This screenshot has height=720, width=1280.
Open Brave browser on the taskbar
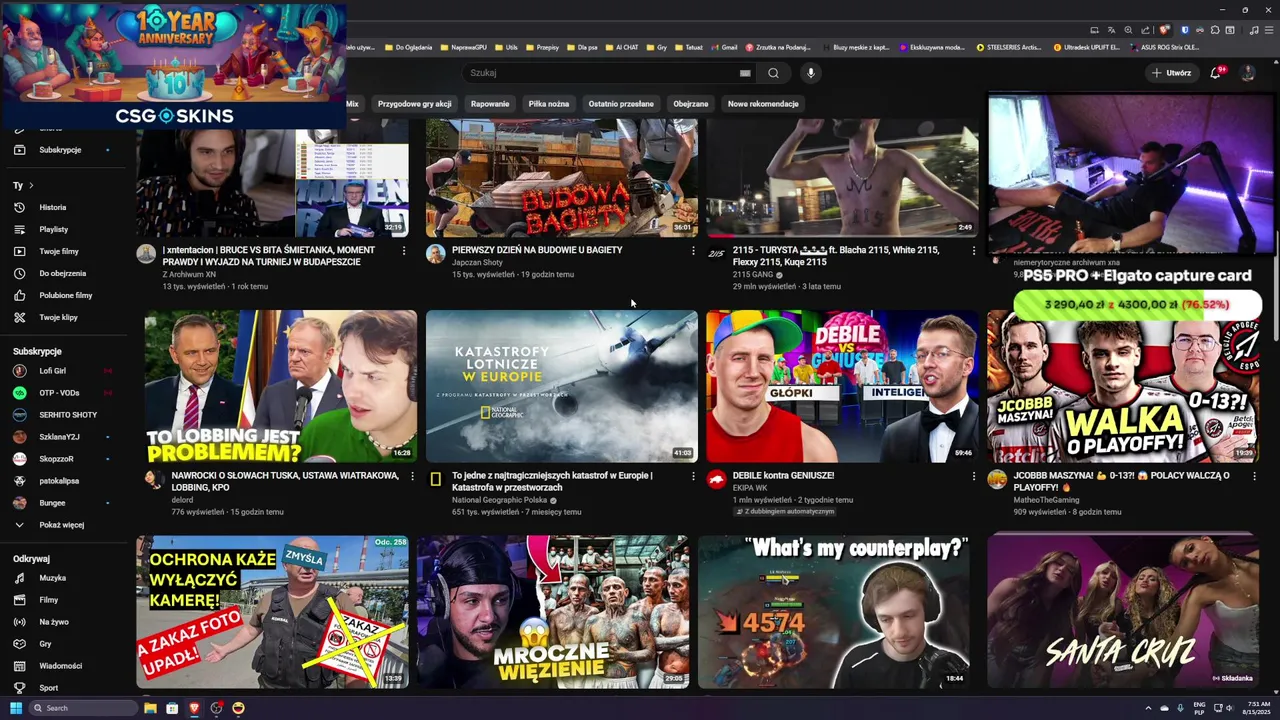point(194,708)
